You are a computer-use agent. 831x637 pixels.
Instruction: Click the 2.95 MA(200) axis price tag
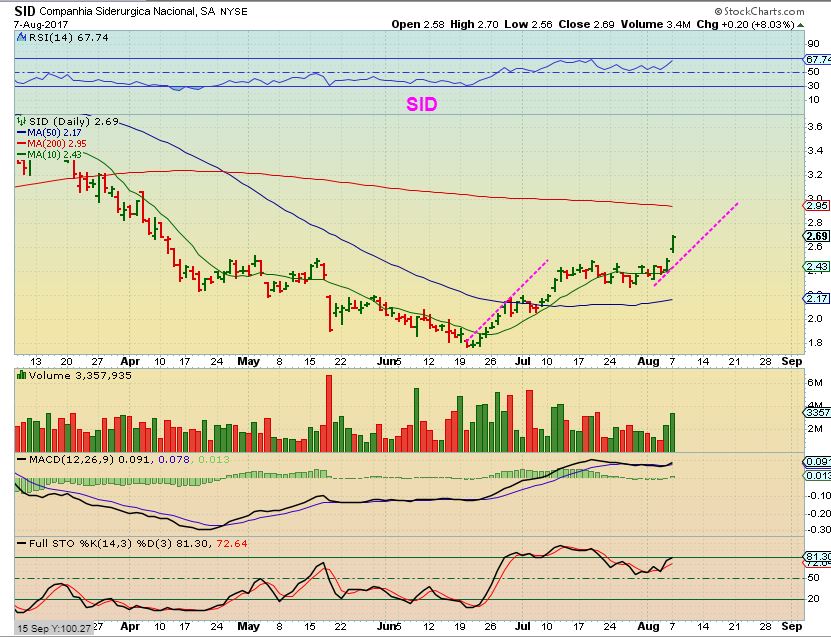pos(817,206)
